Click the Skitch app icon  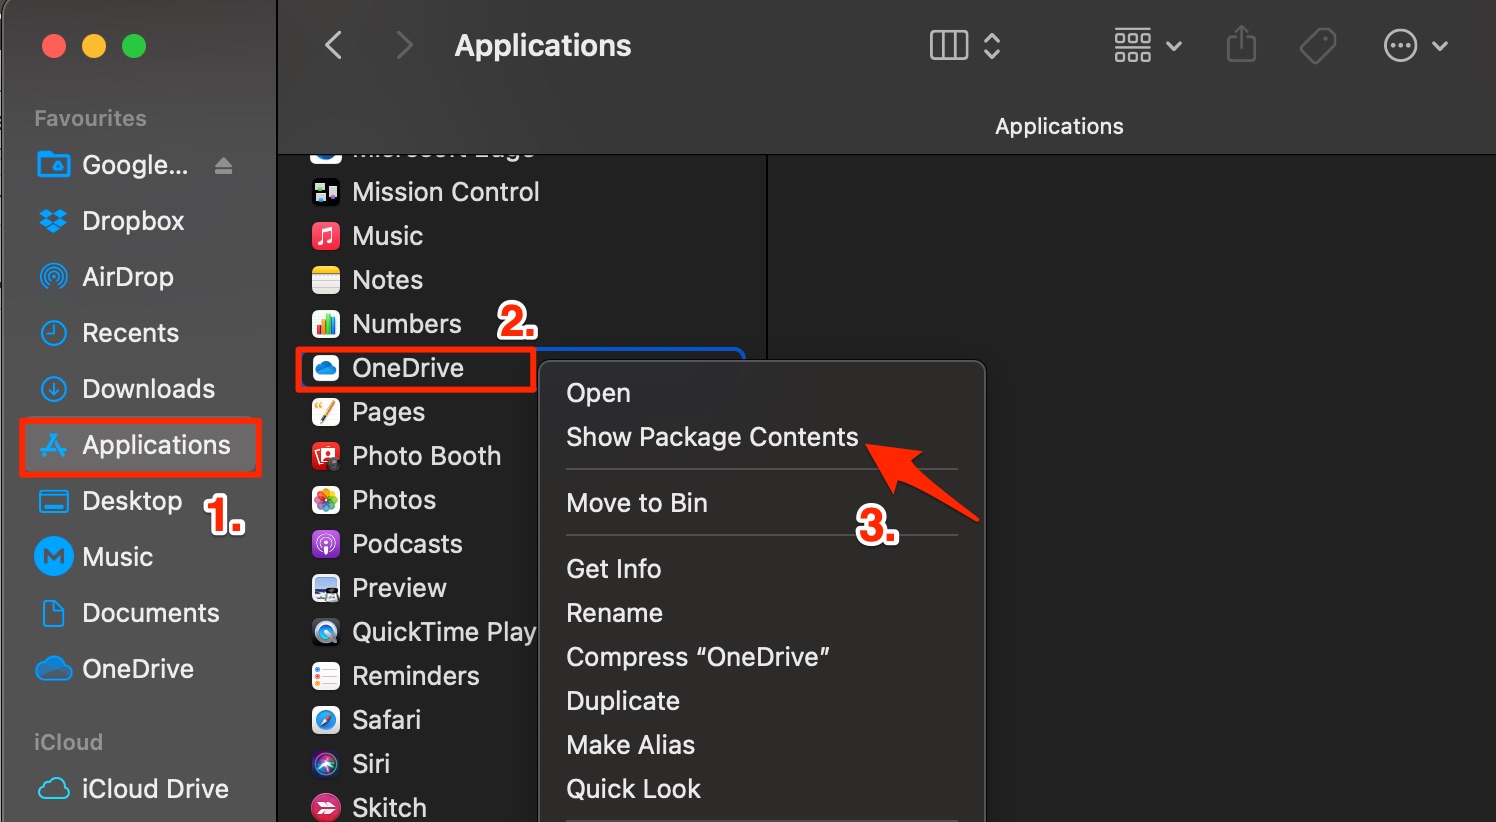click(326, 806)
